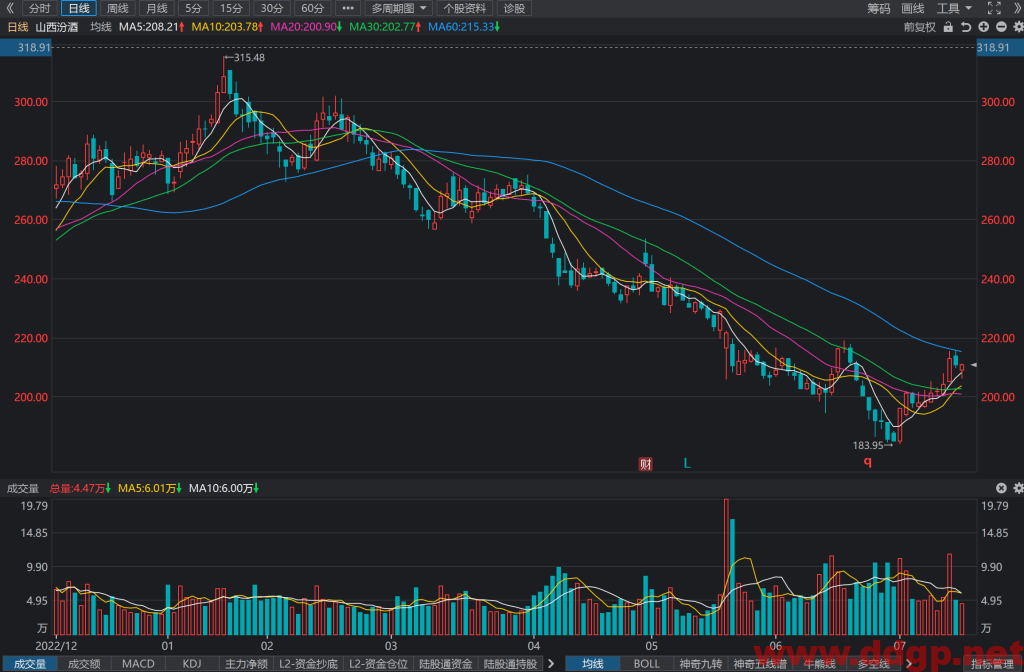This screenshot has height=672, width=1024.
Task: Click 318.91 price label on left axis
Action: [x=26, y=48]
